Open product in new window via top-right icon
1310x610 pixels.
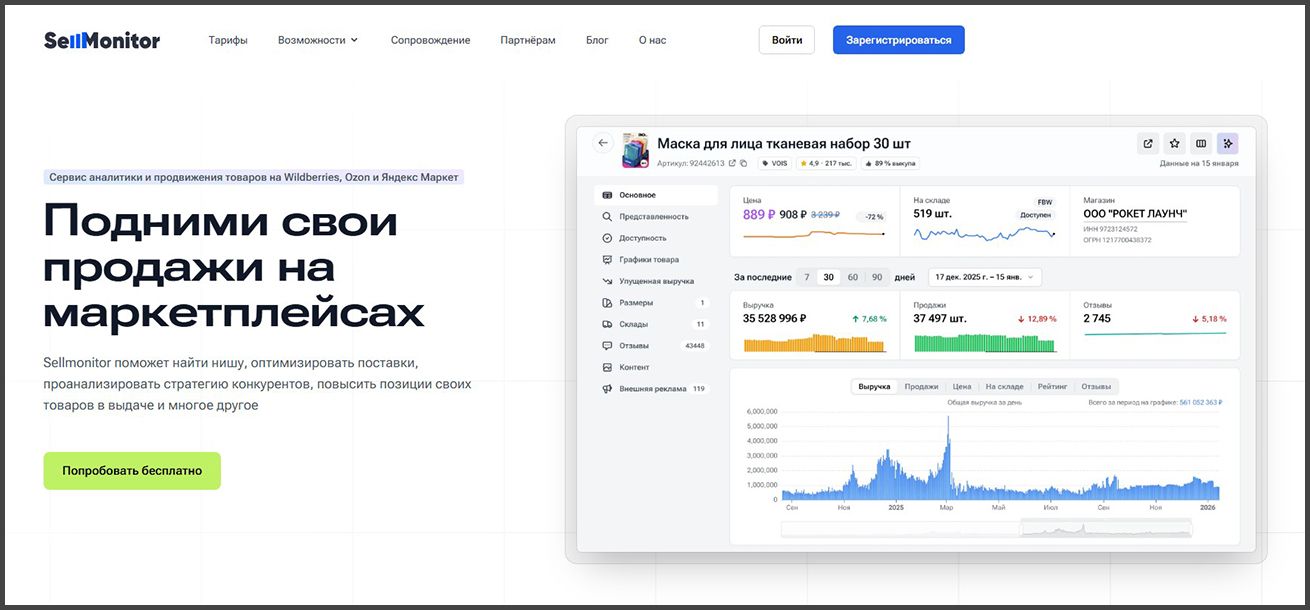[1148, 143]
